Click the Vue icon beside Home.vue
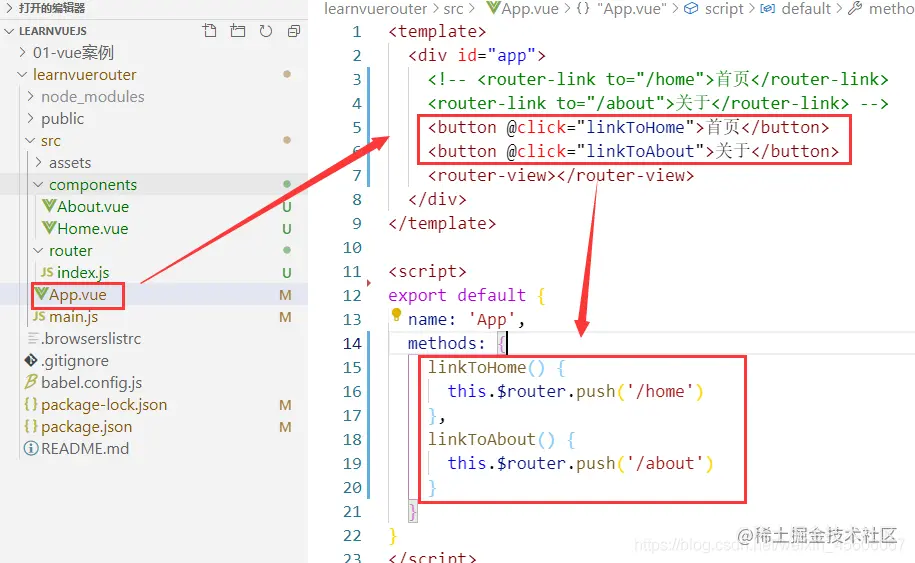Image resolution: width=915 pixels, height=563 pixels. 49,228
